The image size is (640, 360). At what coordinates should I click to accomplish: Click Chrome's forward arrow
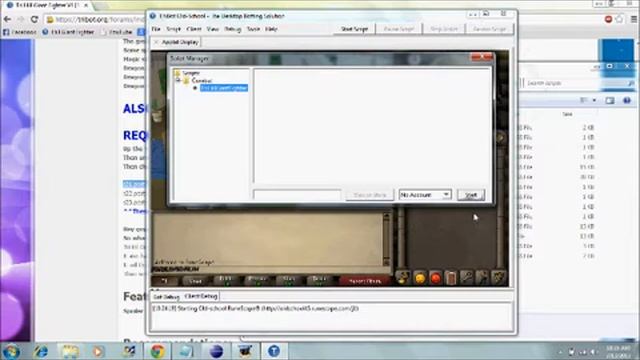click(x=20, y=19)
